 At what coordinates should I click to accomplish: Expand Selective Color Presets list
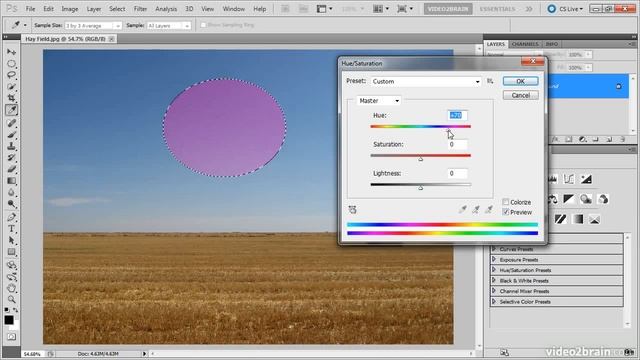(x=494, y=302)
